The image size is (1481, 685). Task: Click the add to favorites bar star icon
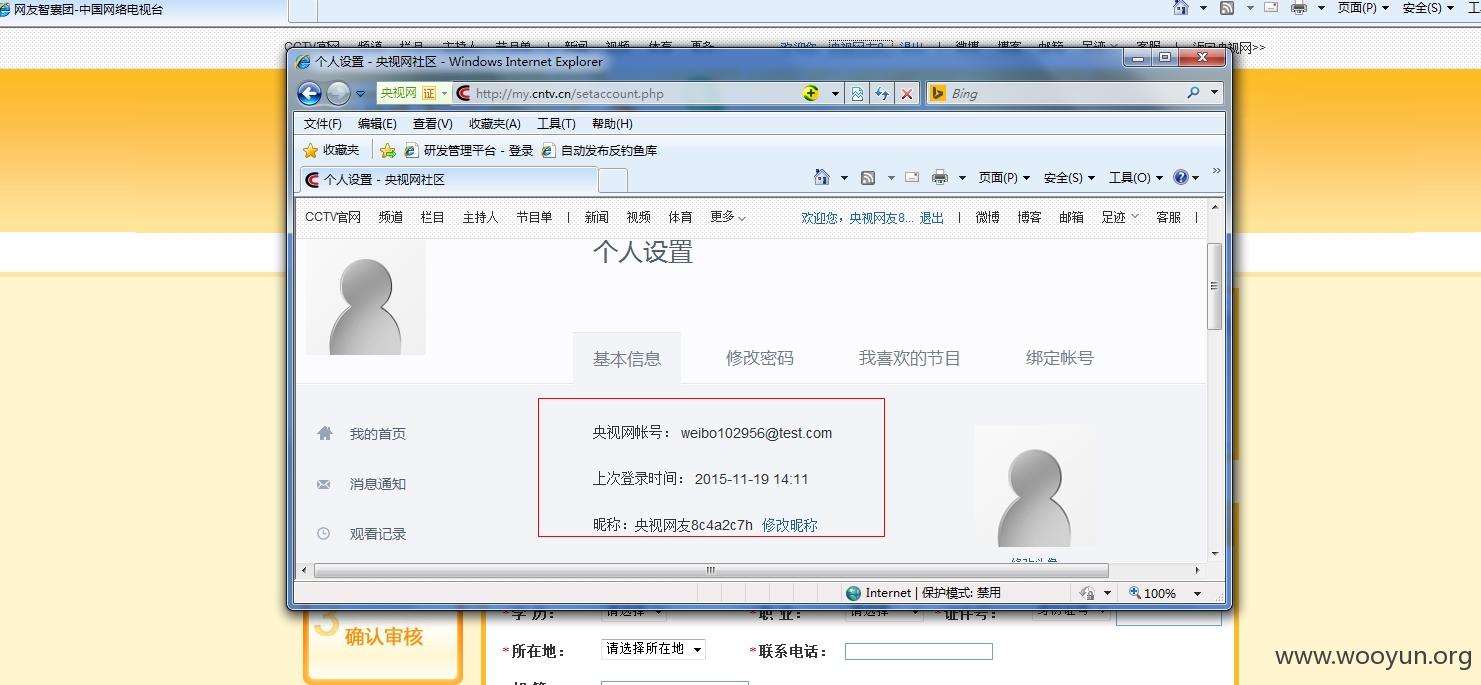[388, 151]
